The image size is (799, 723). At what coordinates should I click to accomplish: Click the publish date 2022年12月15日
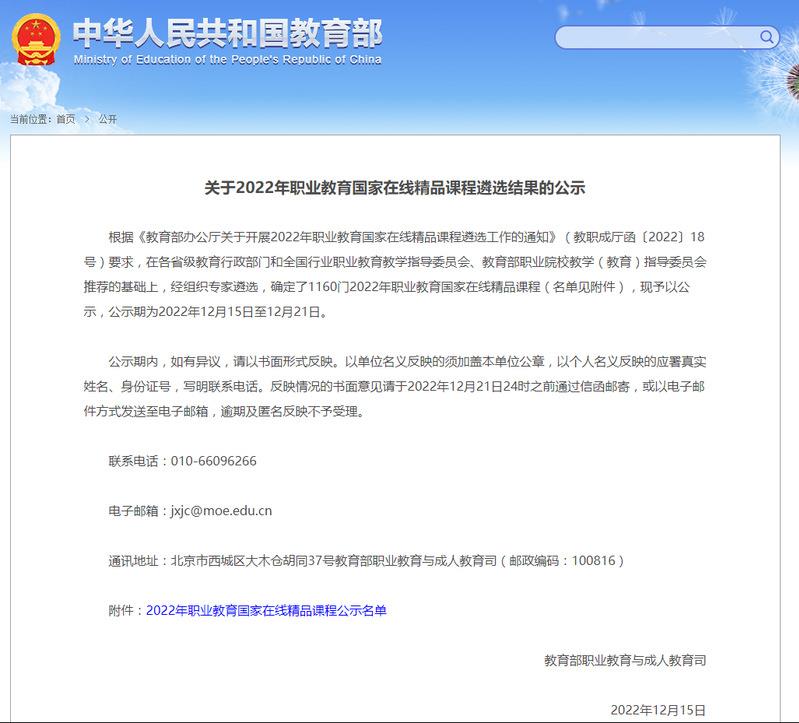click(x=658, y=709)
